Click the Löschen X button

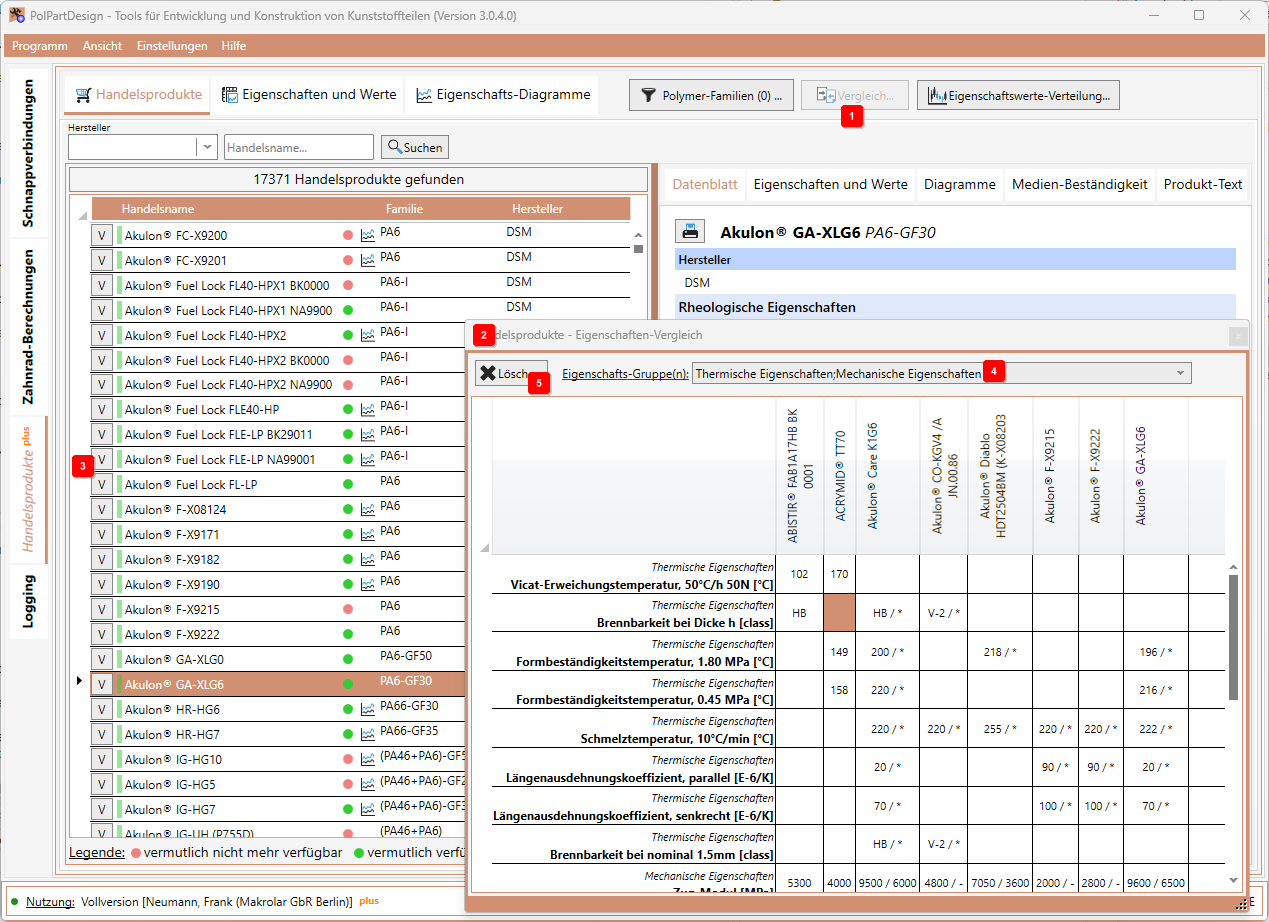tap(511, 373)
